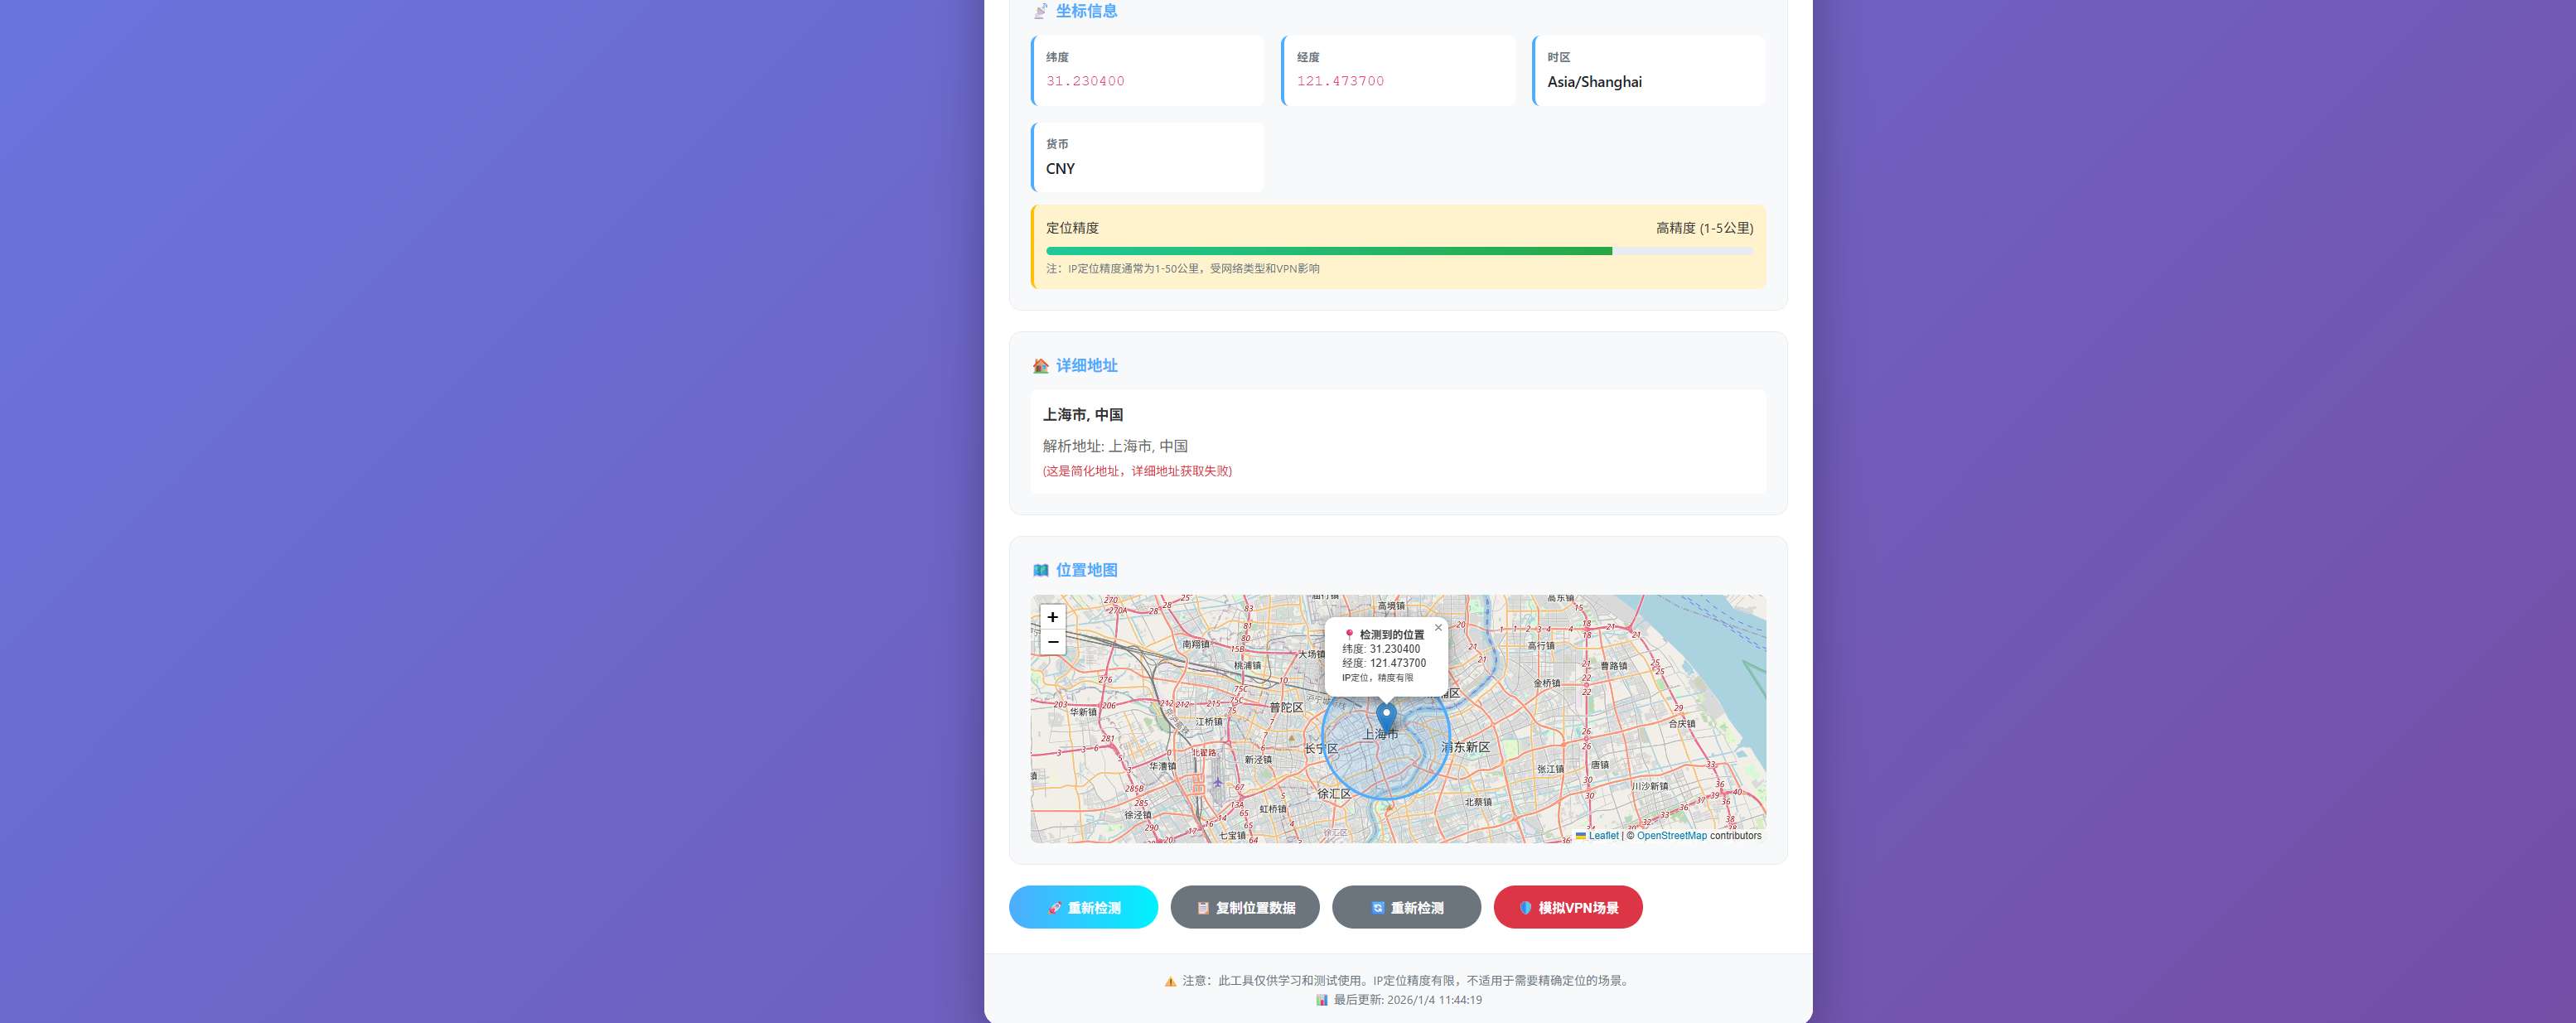This screenshot has width=2576, height=1023.
Task: Click the rocket icon in the blue button
Action: click(1055, 908)
